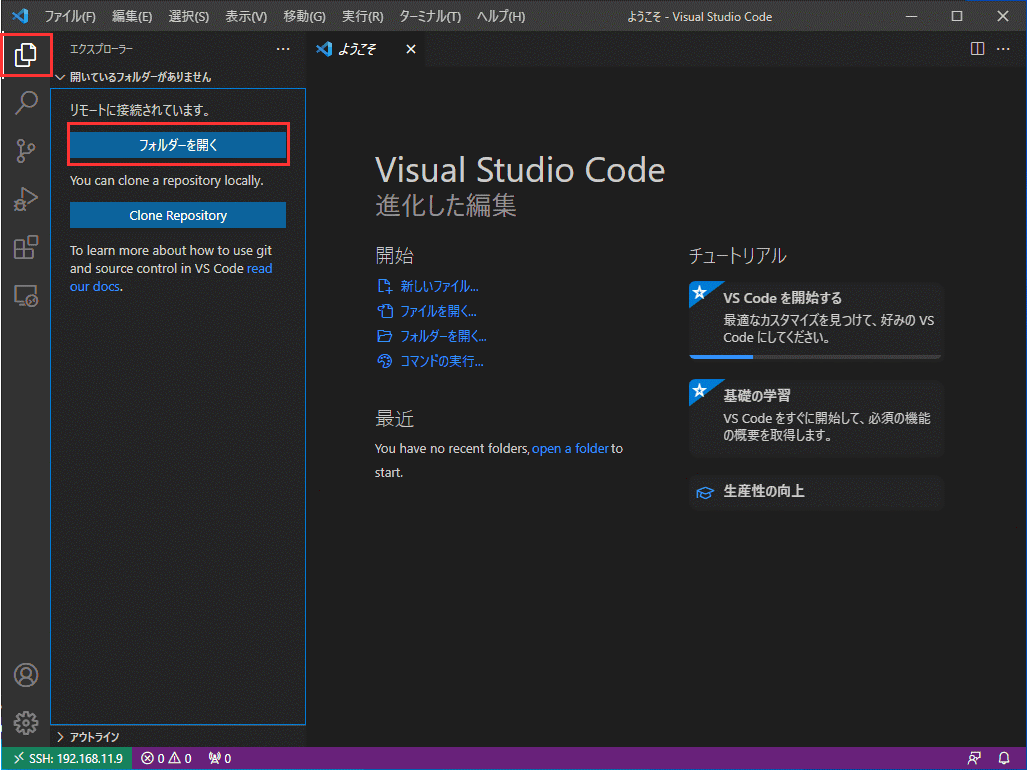Minimize the VS Code window

coord(911,16)
